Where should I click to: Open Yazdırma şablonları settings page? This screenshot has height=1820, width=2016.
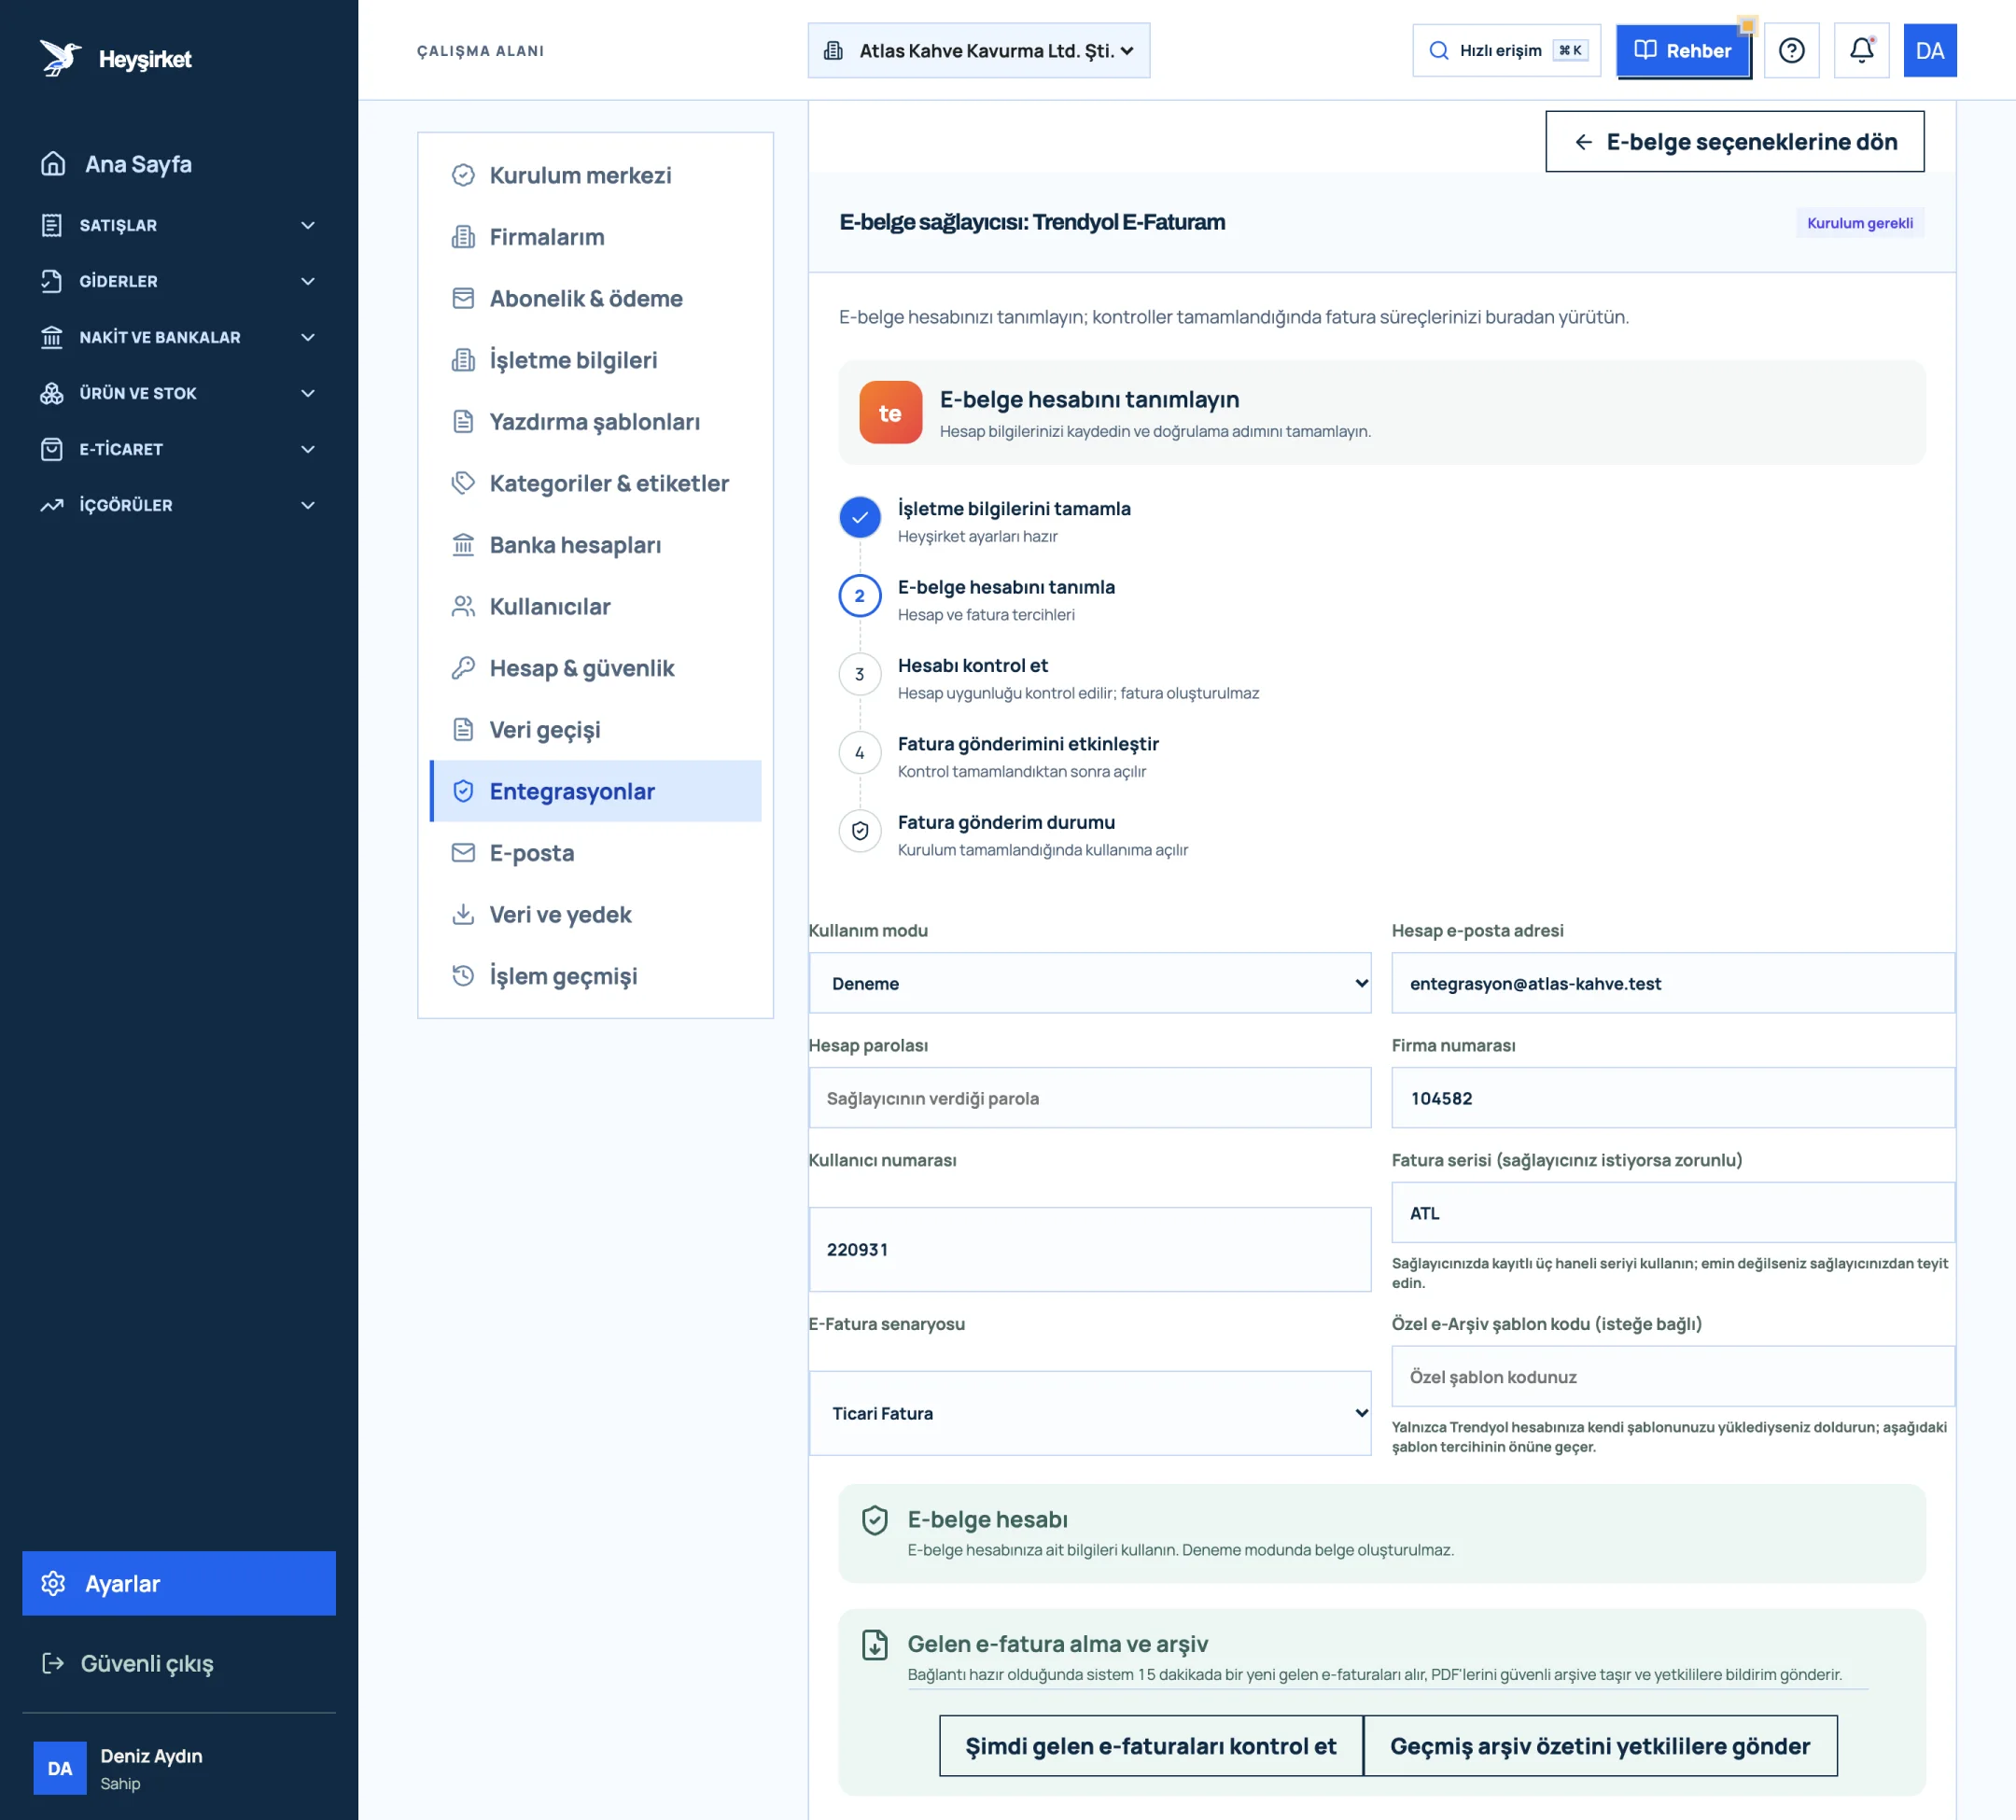[596, 422]
